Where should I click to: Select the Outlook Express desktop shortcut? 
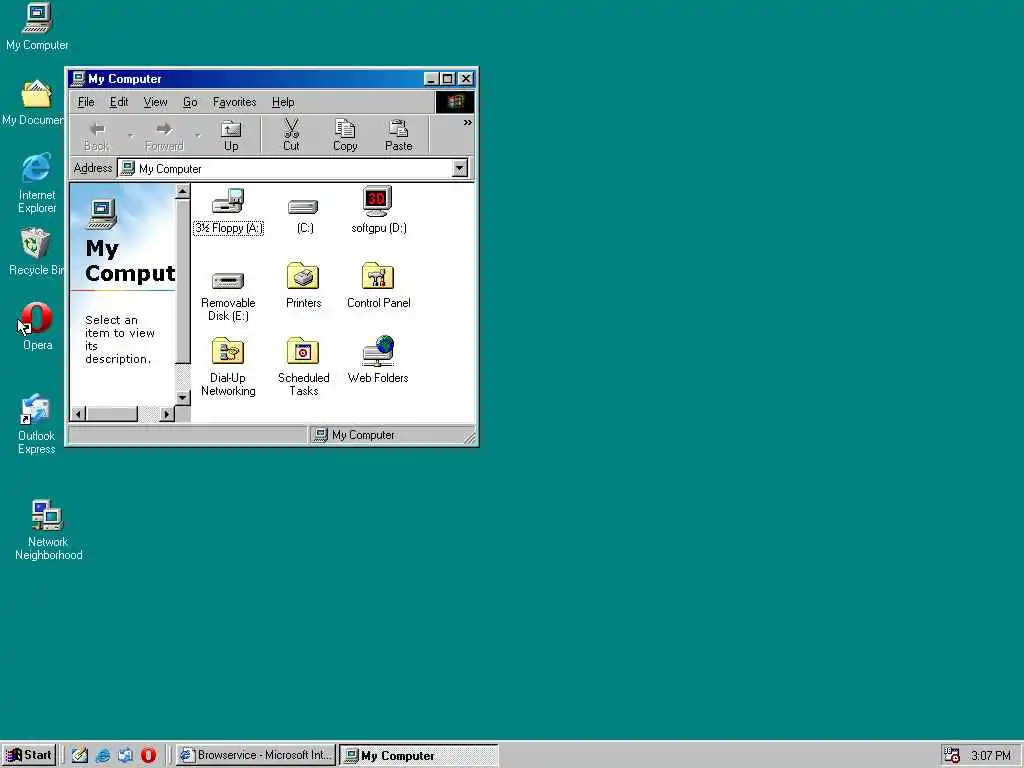pyautogui.click(x=36, y=424)
